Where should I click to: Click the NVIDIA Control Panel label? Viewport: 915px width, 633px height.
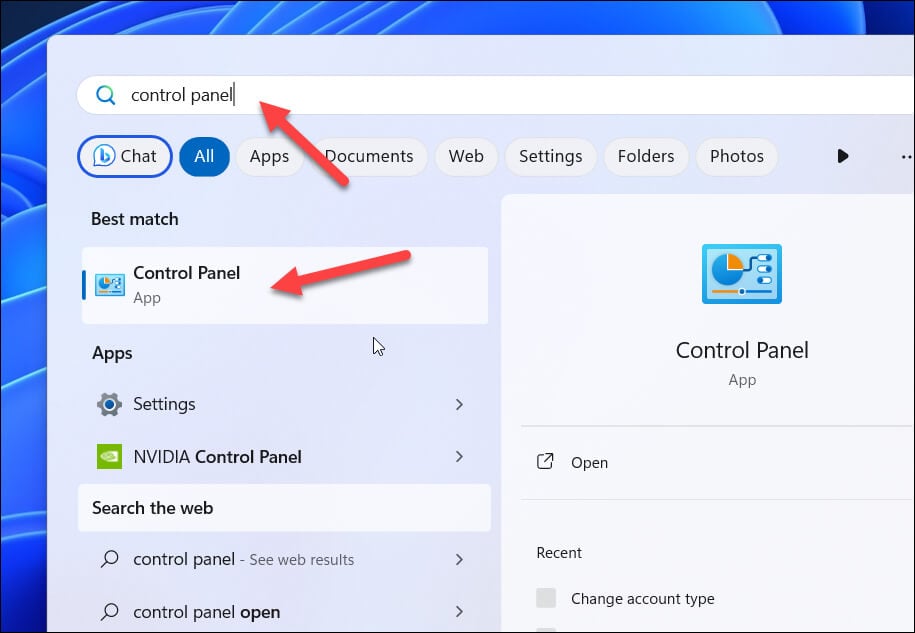tap(217, 457)
